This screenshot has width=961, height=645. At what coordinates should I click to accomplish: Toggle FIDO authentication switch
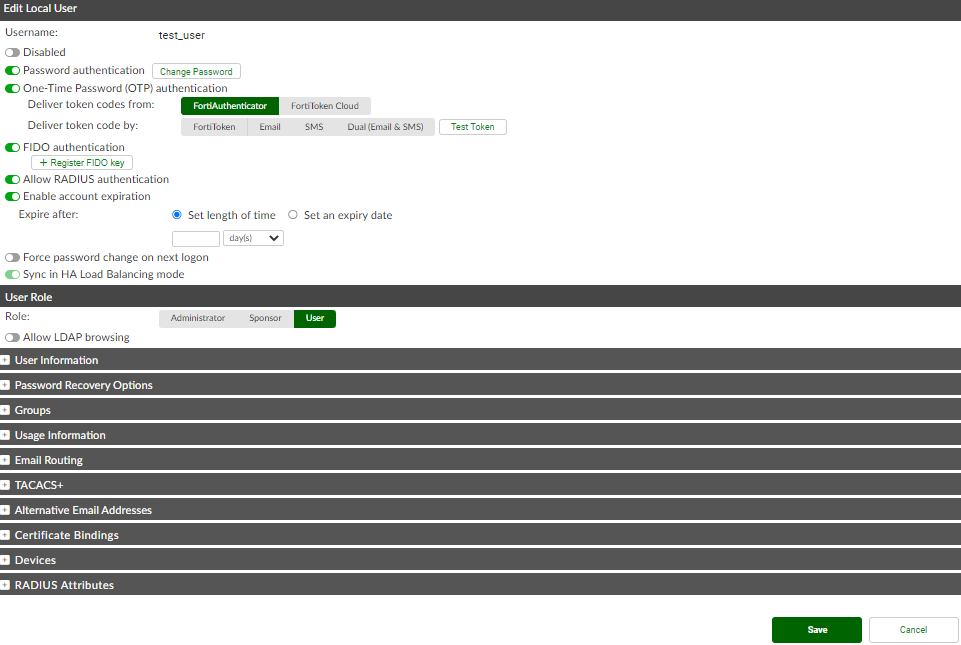[x=12, y=147]
